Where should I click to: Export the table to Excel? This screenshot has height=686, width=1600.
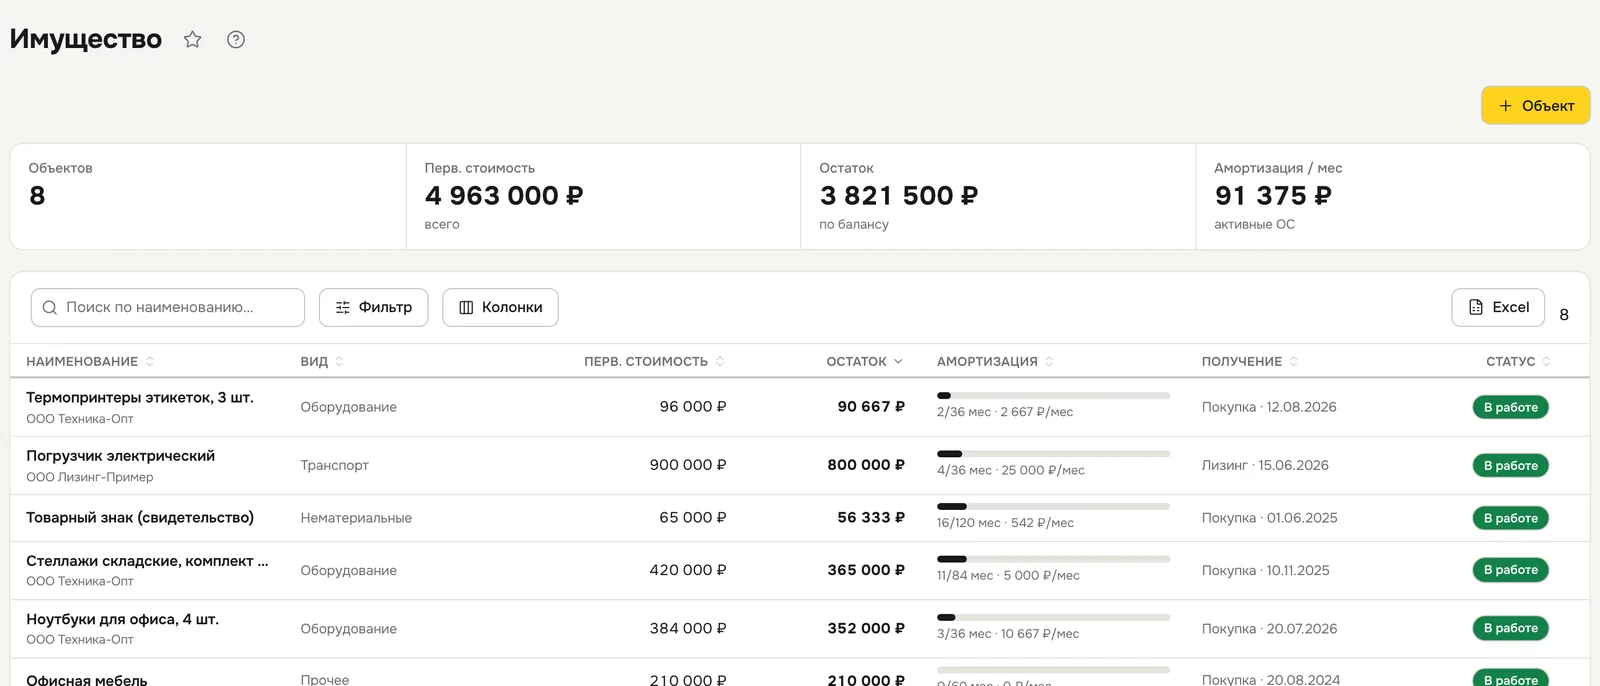[x=1498, y=308]
